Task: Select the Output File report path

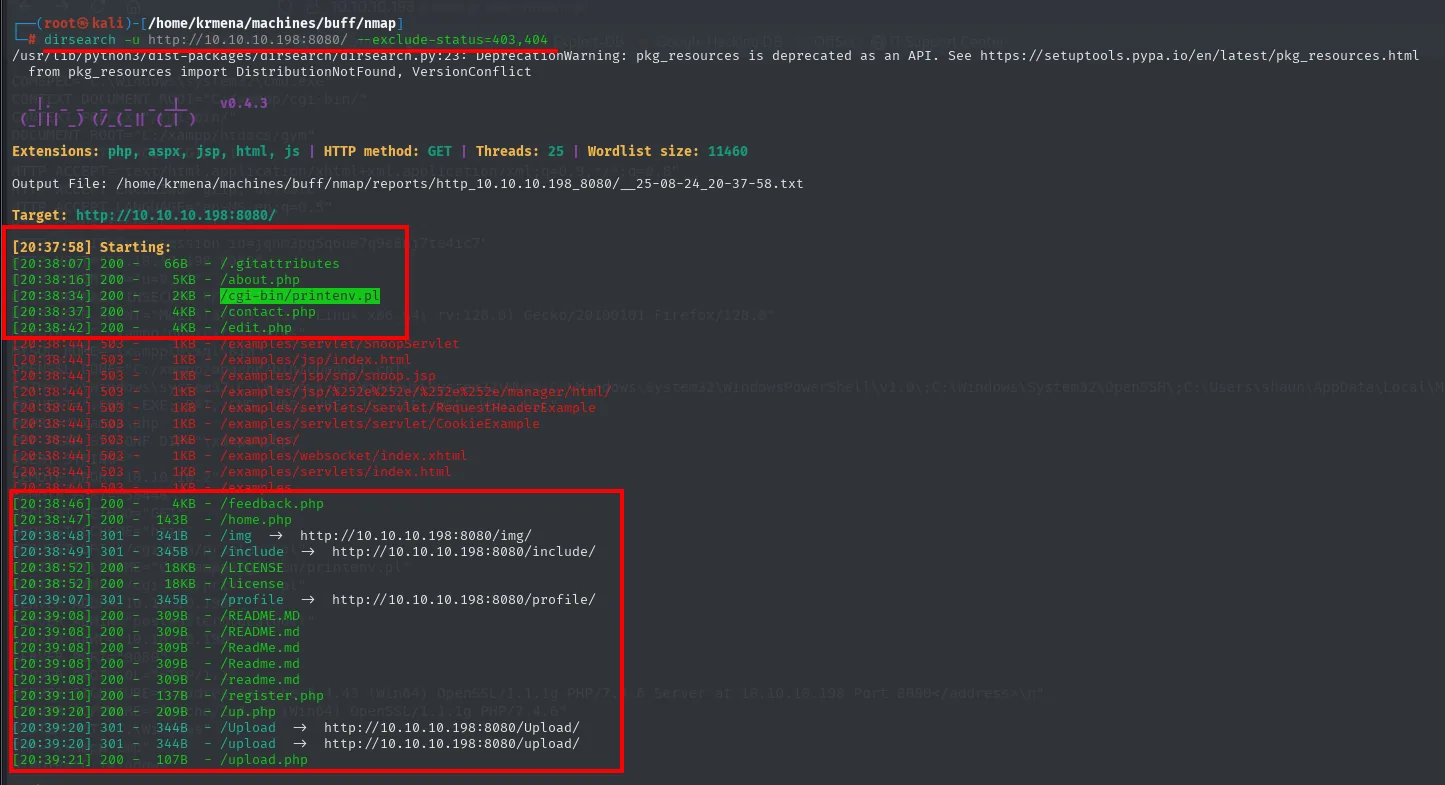Action: coord(459,184)
